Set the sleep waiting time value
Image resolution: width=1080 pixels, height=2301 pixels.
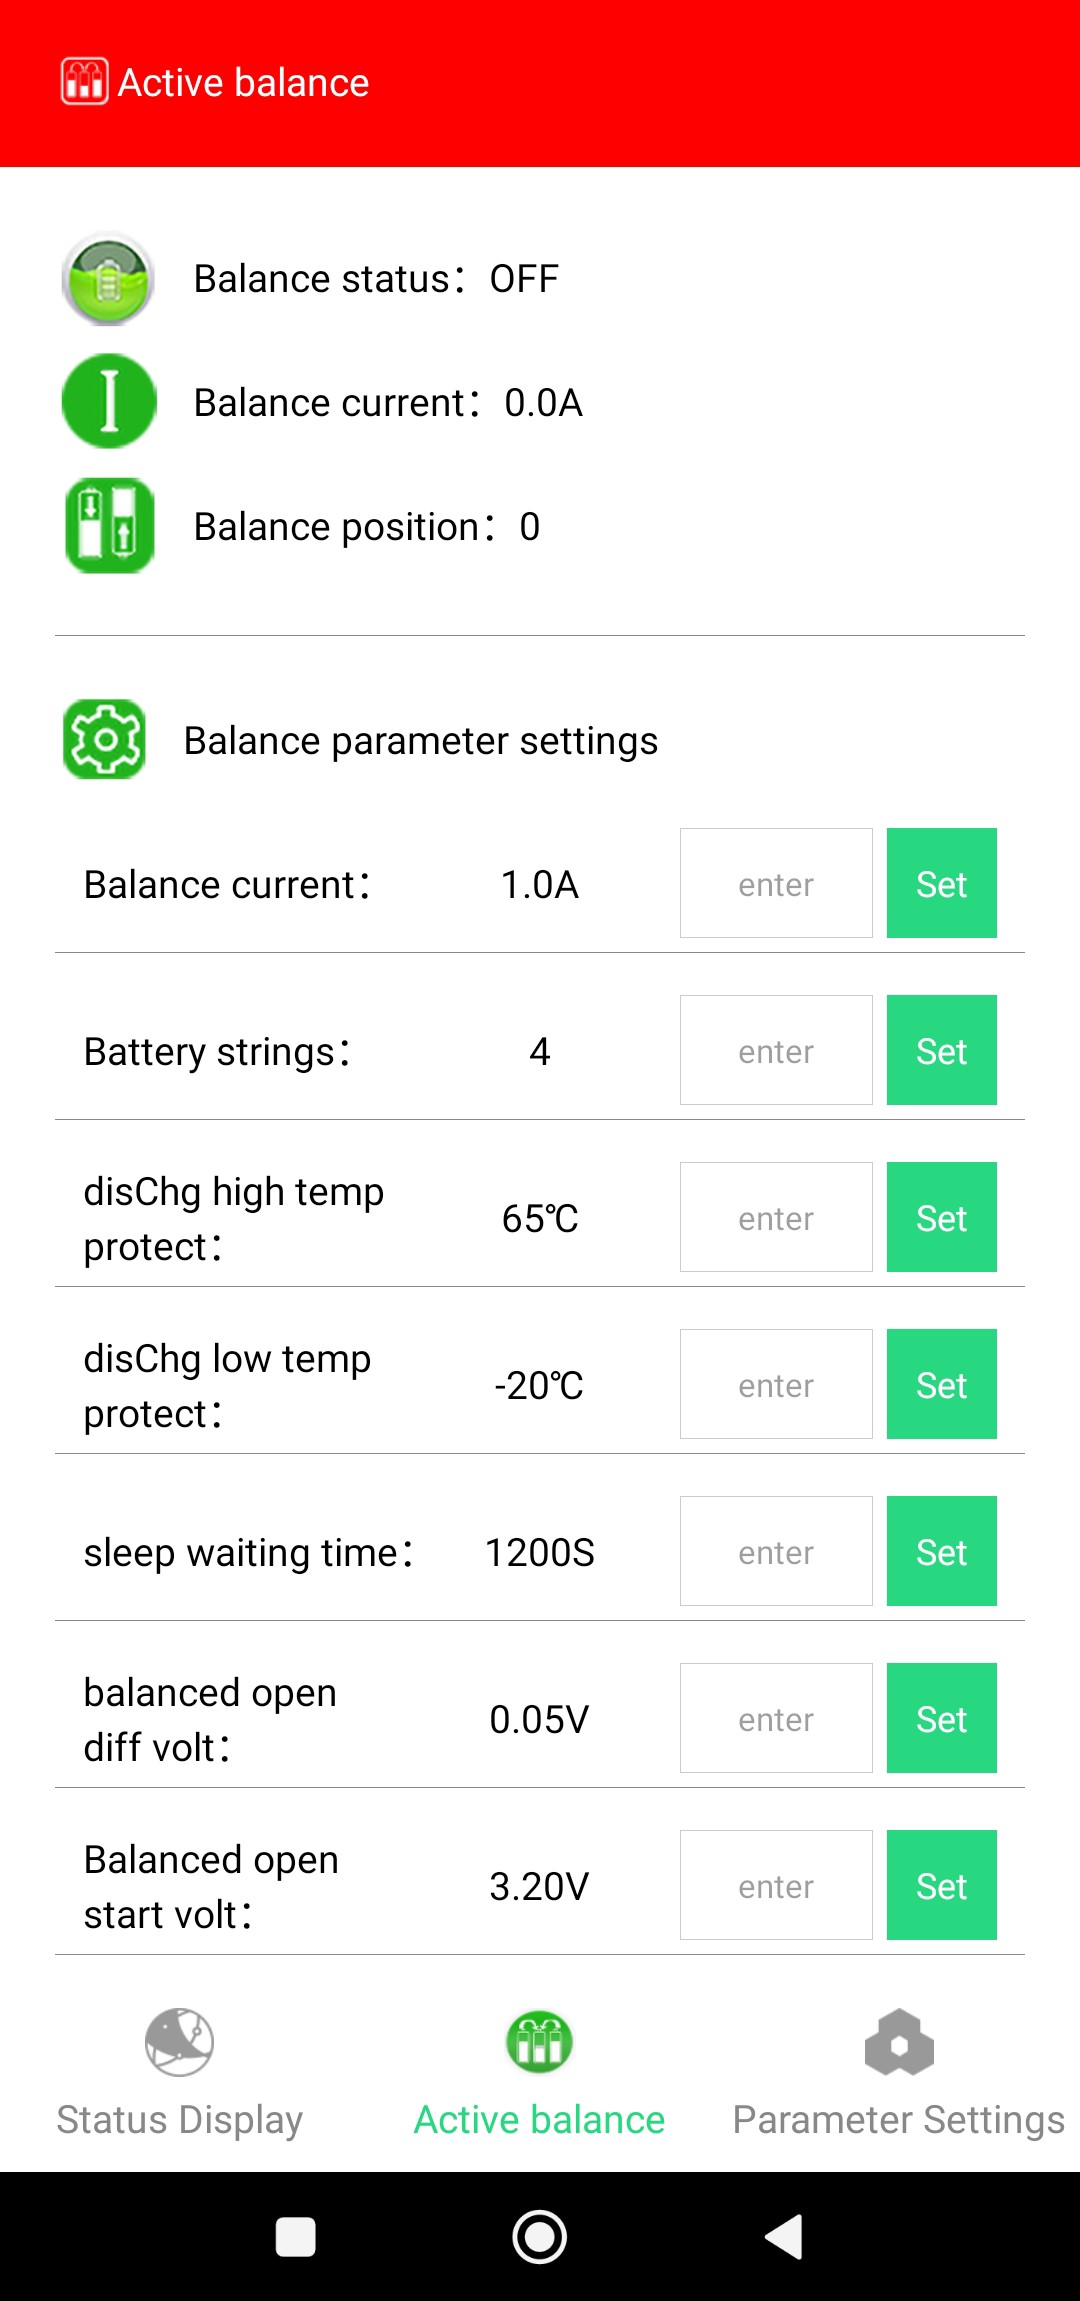941,1551
